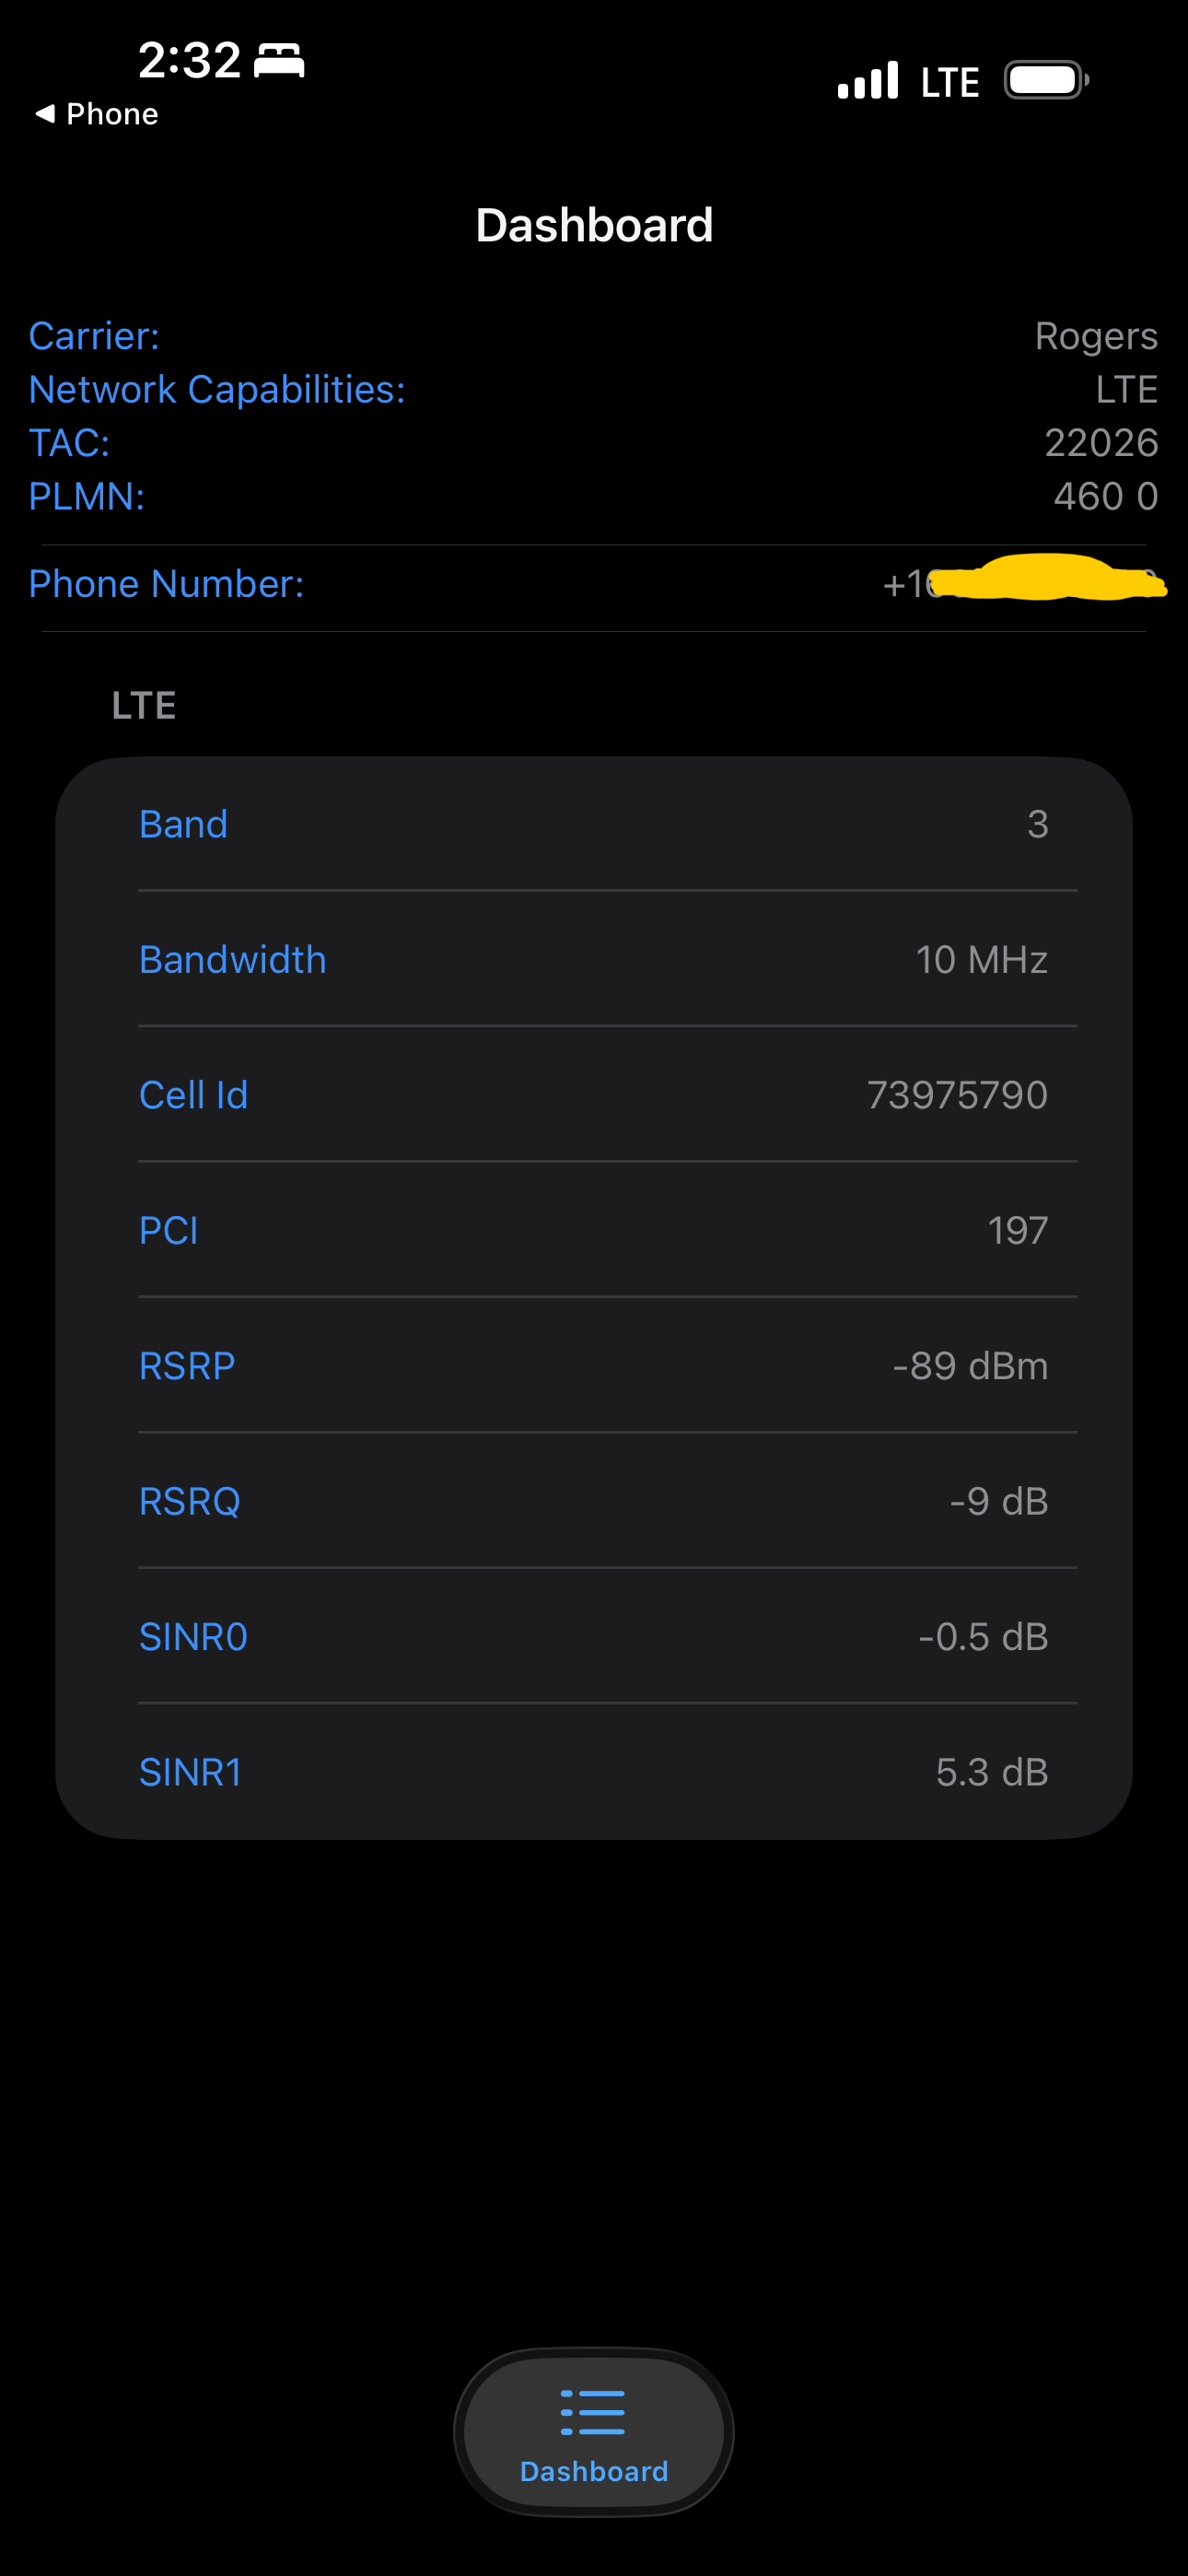Tap the RSRP signal row

click(x=594, y=1366)
